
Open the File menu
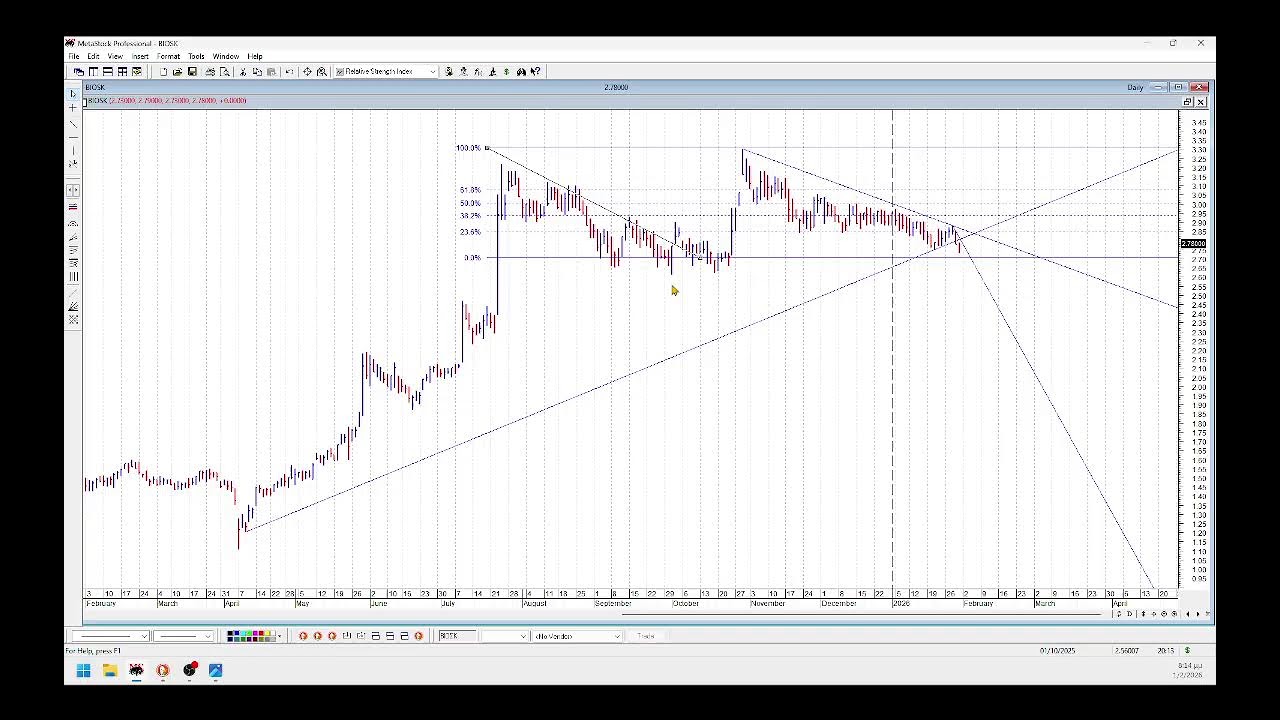click(x=73, y=56)
